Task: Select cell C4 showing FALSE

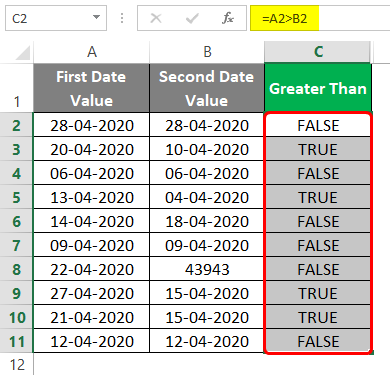Action: pyautogui.click(x=318, y=173)
